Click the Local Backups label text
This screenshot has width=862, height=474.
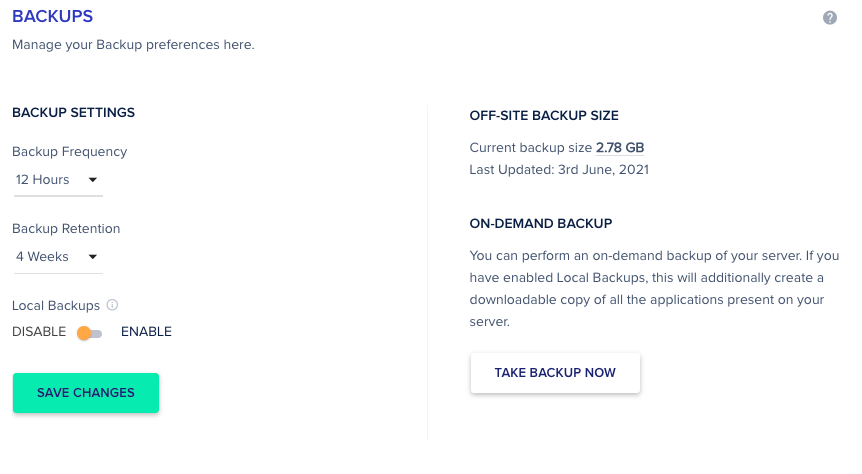(x=56, y=305)
